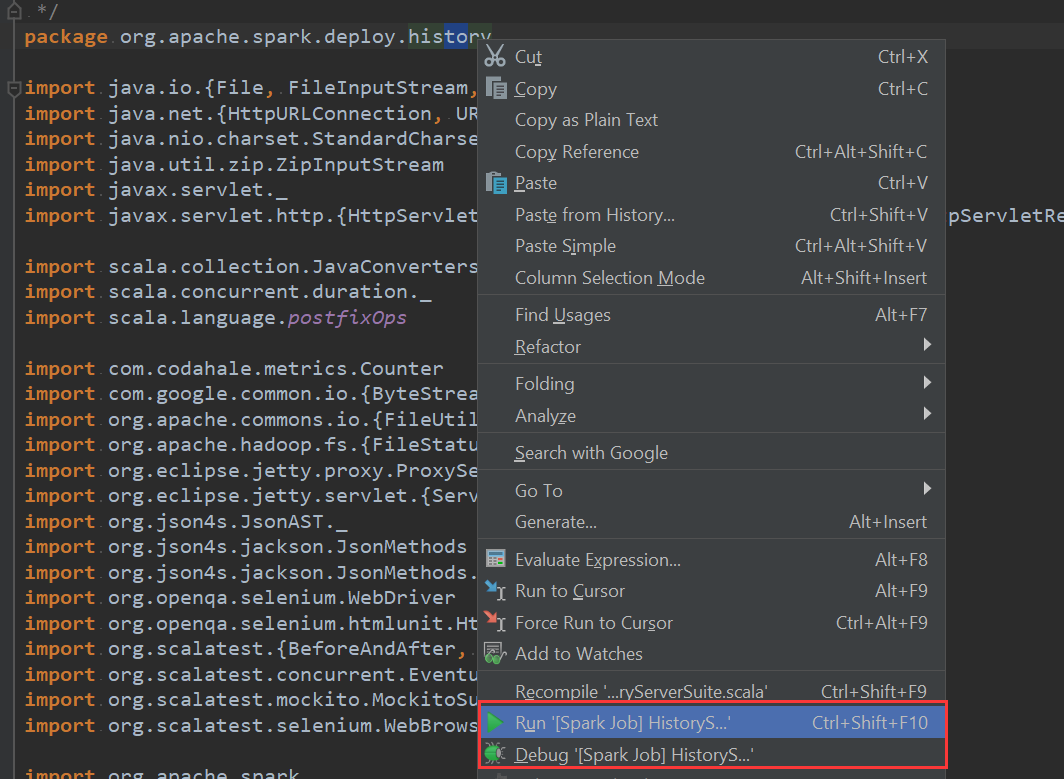Open the Folding submenu arrow
The image size is (1064, 779).
[x=926, y=383]
